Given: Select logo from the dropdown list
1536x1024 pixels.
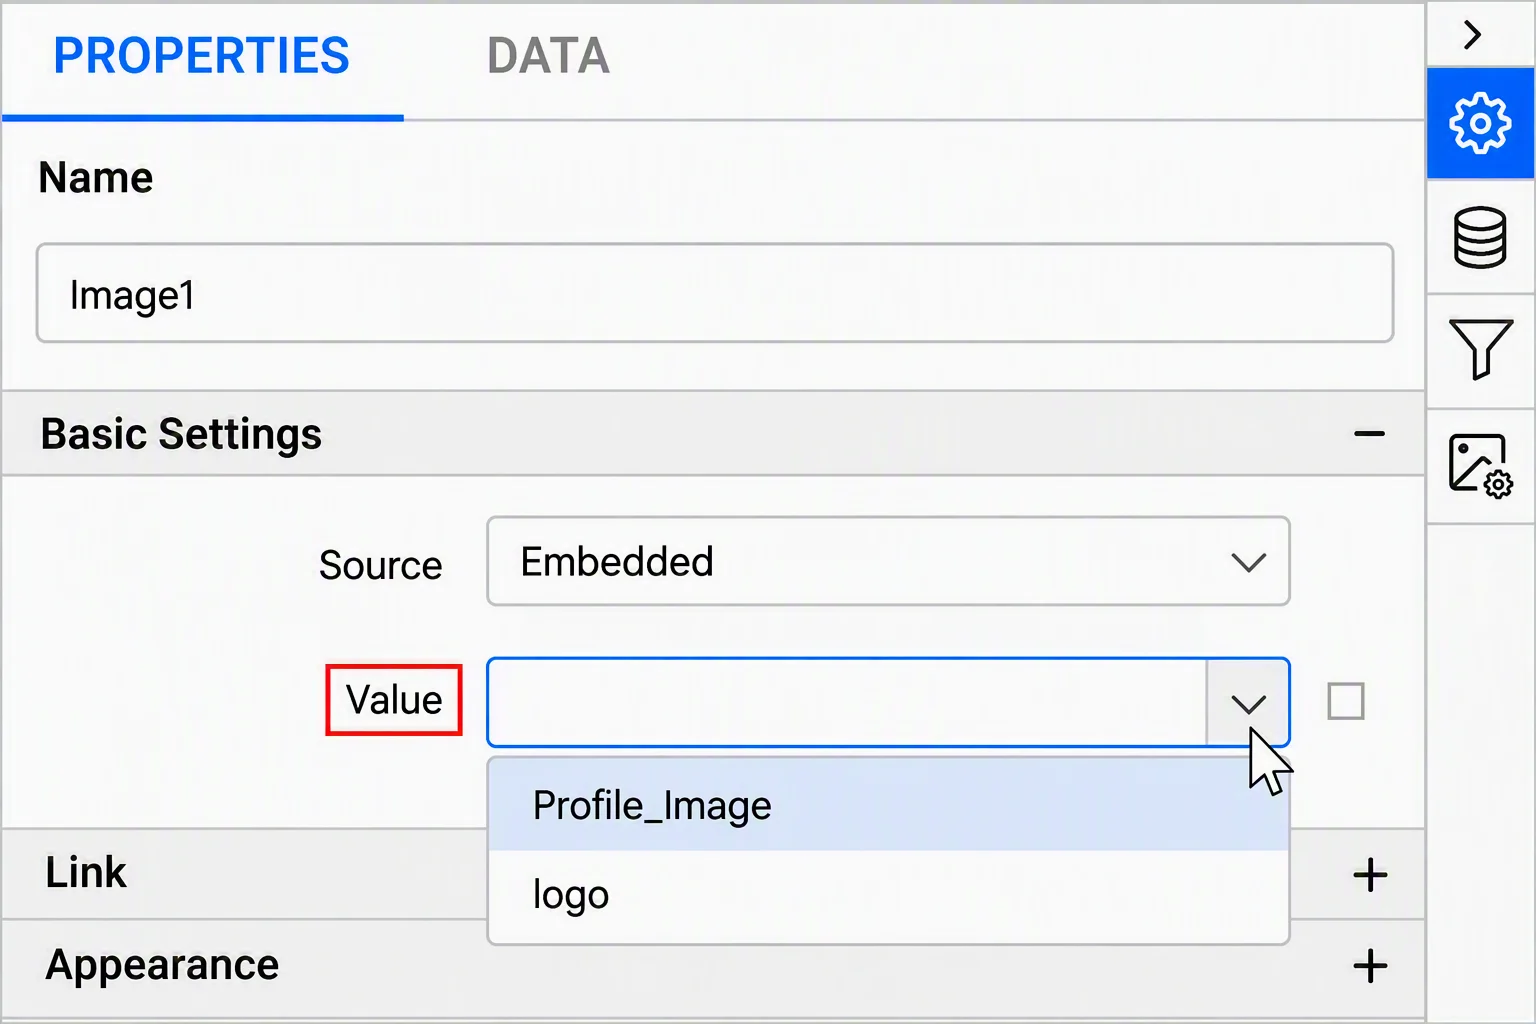Looking at the screenshot, I should [x=888, y=894].
